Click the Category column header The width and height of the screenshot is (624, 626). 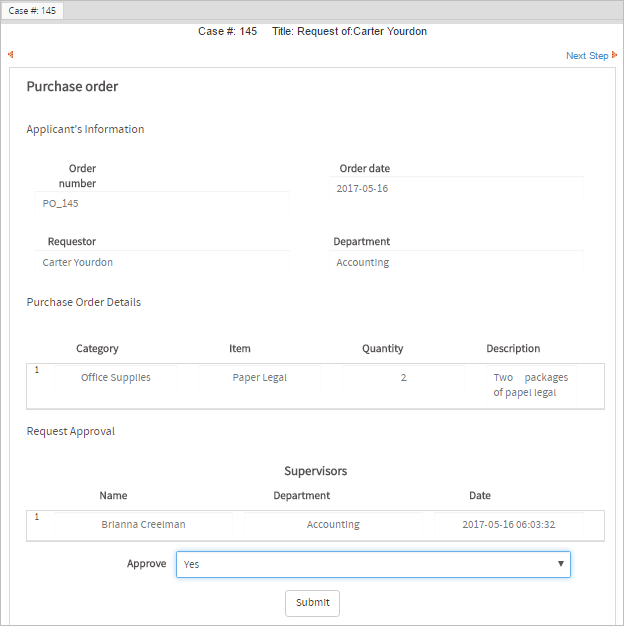click(97, 349)
